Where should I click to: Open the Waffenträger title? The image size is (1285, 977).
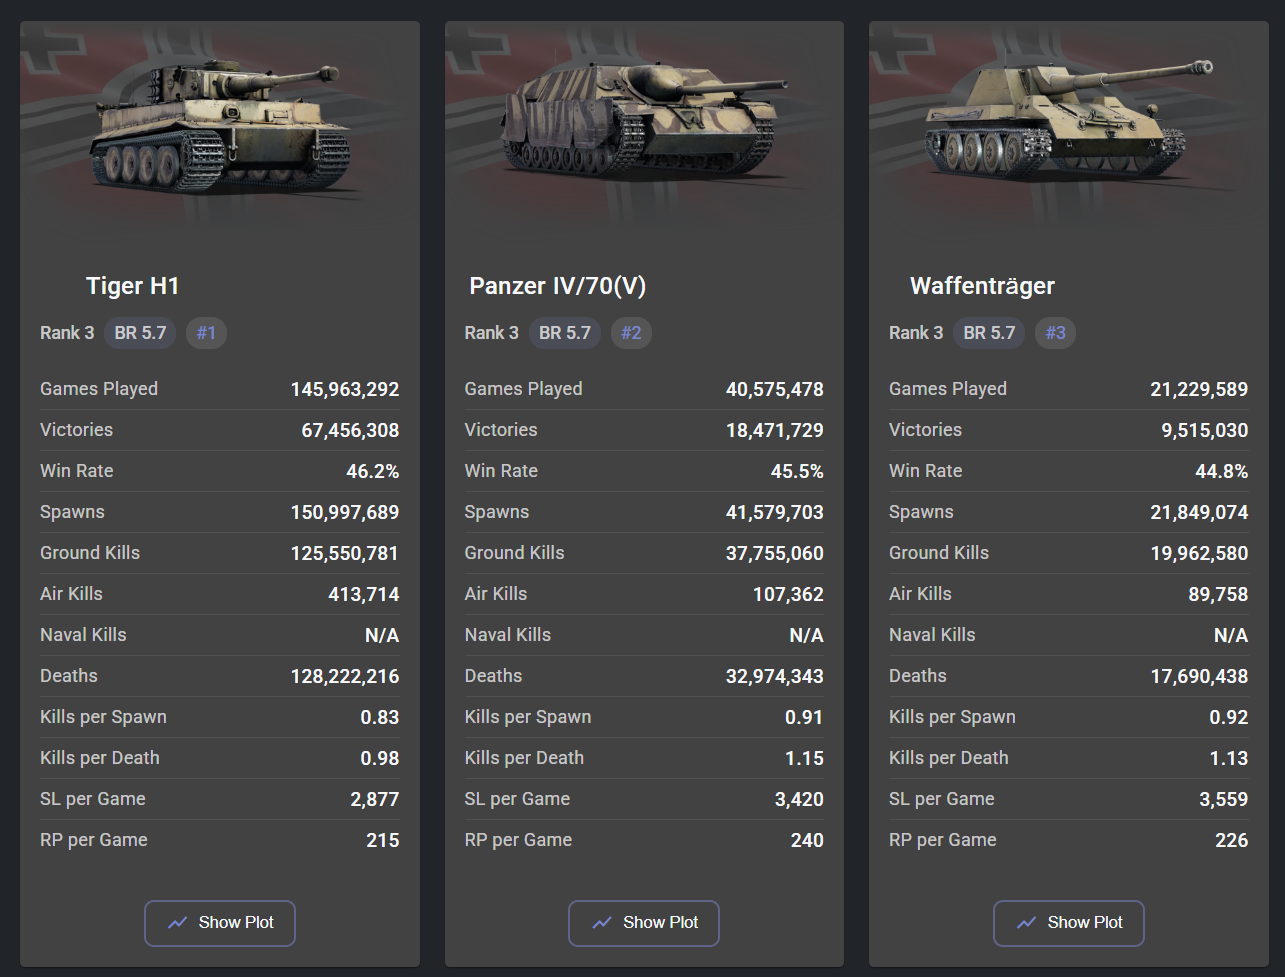(x=982, y=286)
